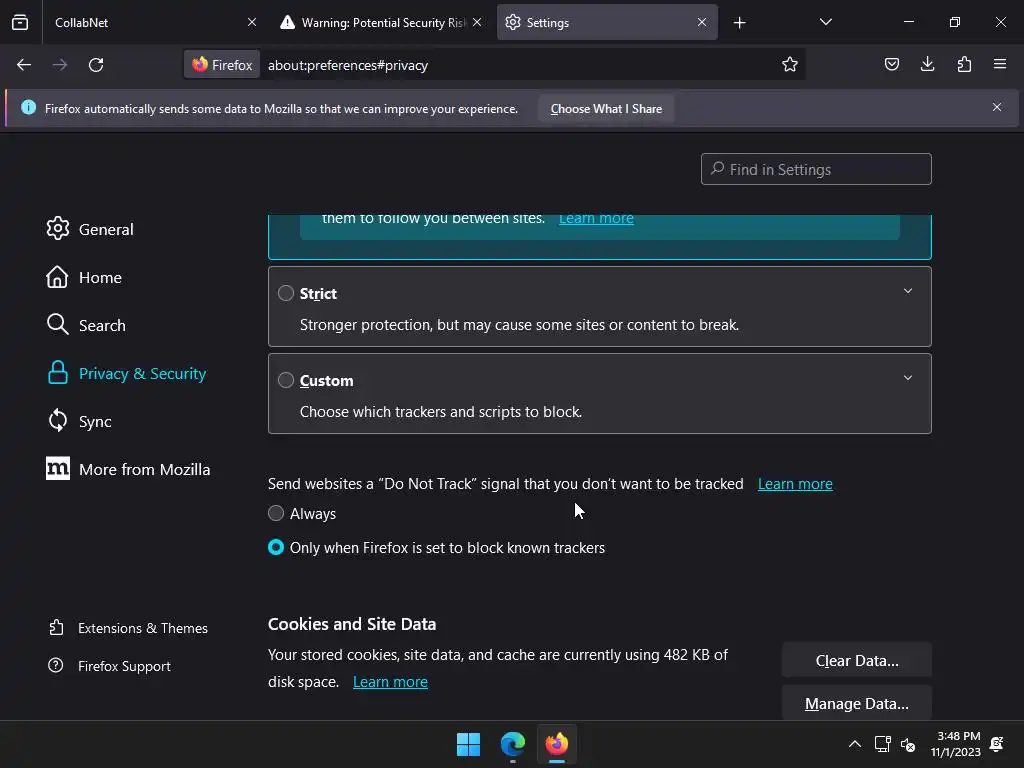Open the Extensions puzzle icon
1024x768 pixels.
pyautogui.click(x=964, y=64)
